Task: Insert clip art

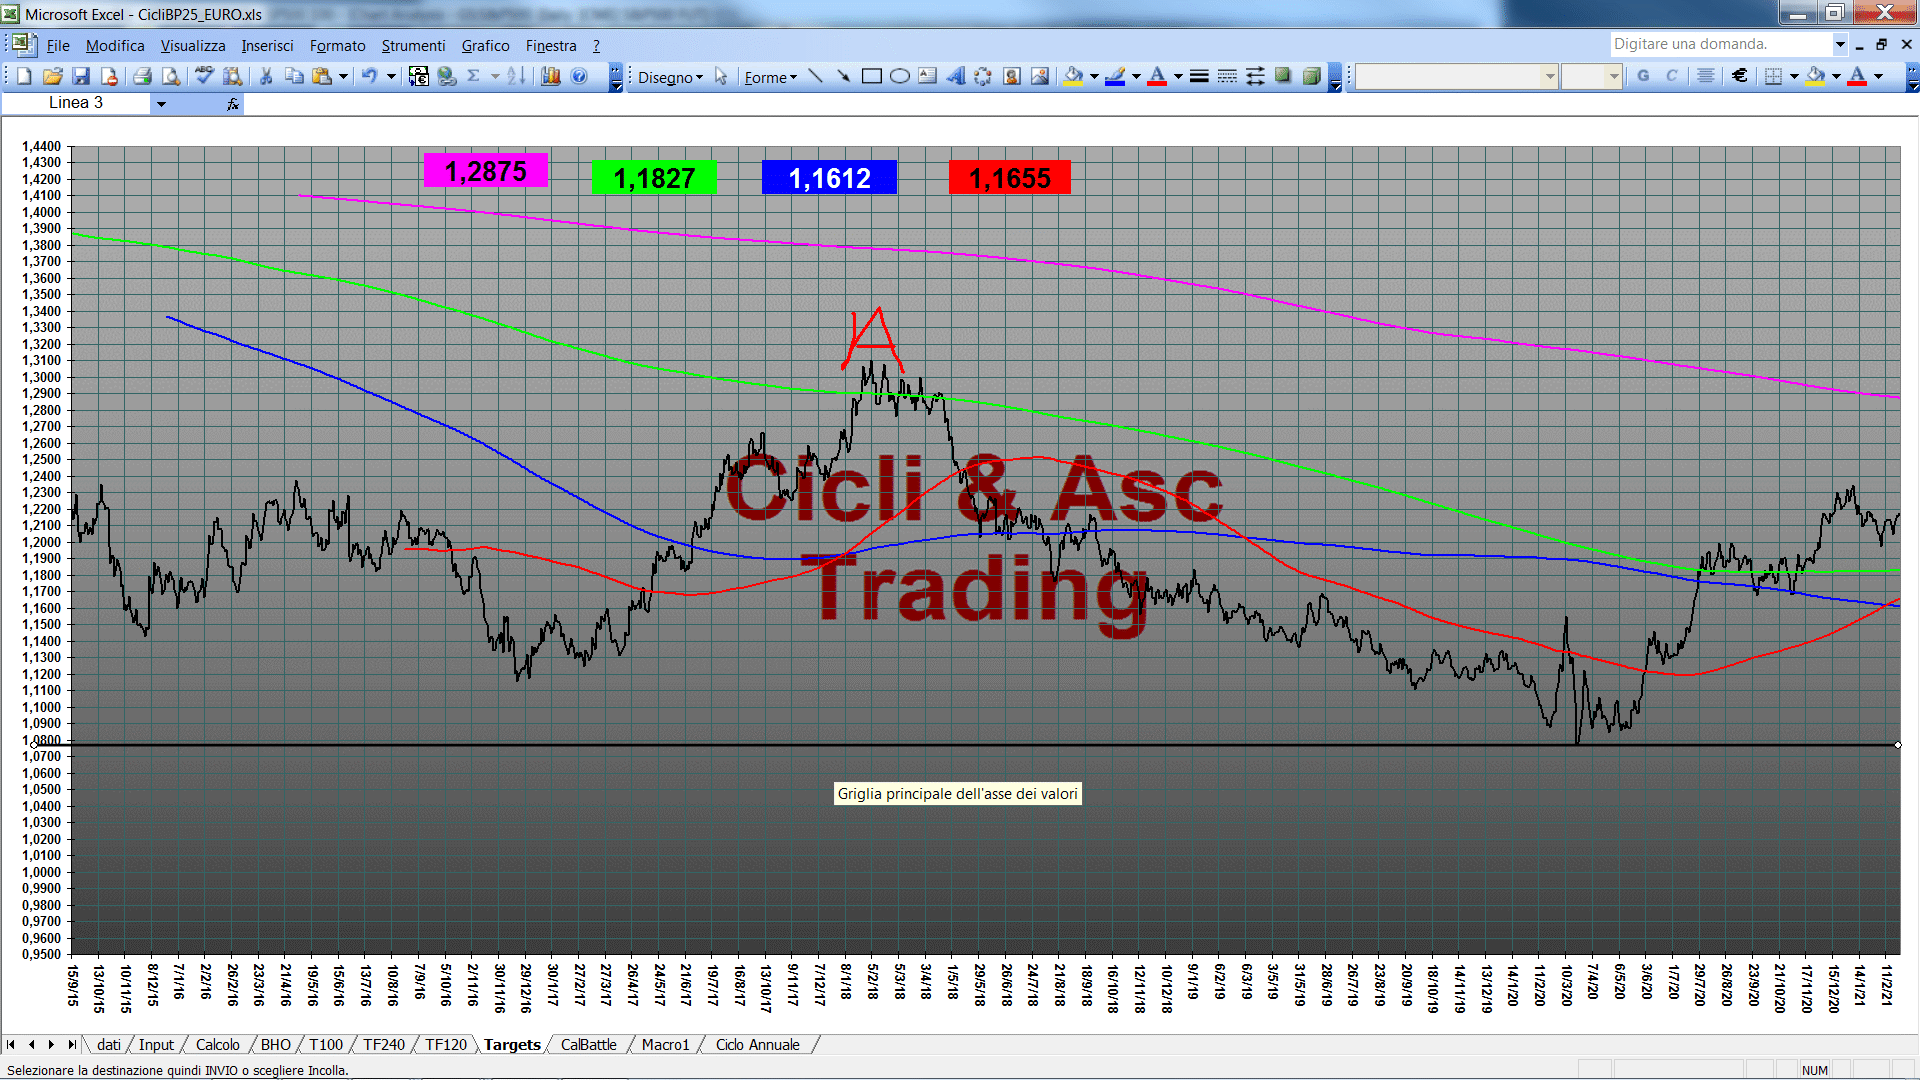Action: click(1012, 76)
